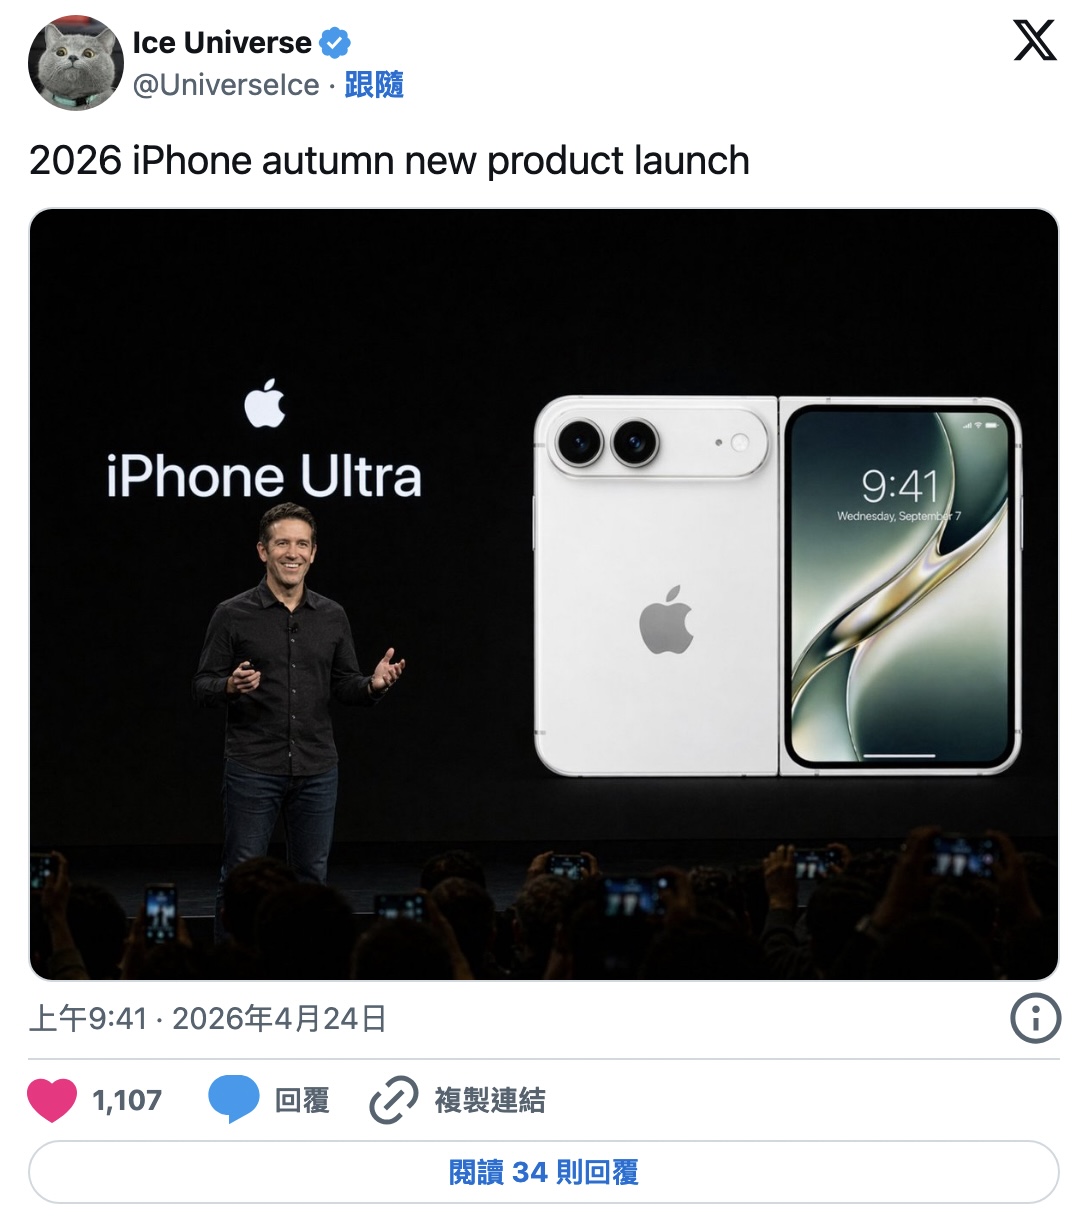
Task: Click the blue reply bubble icon
Action: 234,1100
